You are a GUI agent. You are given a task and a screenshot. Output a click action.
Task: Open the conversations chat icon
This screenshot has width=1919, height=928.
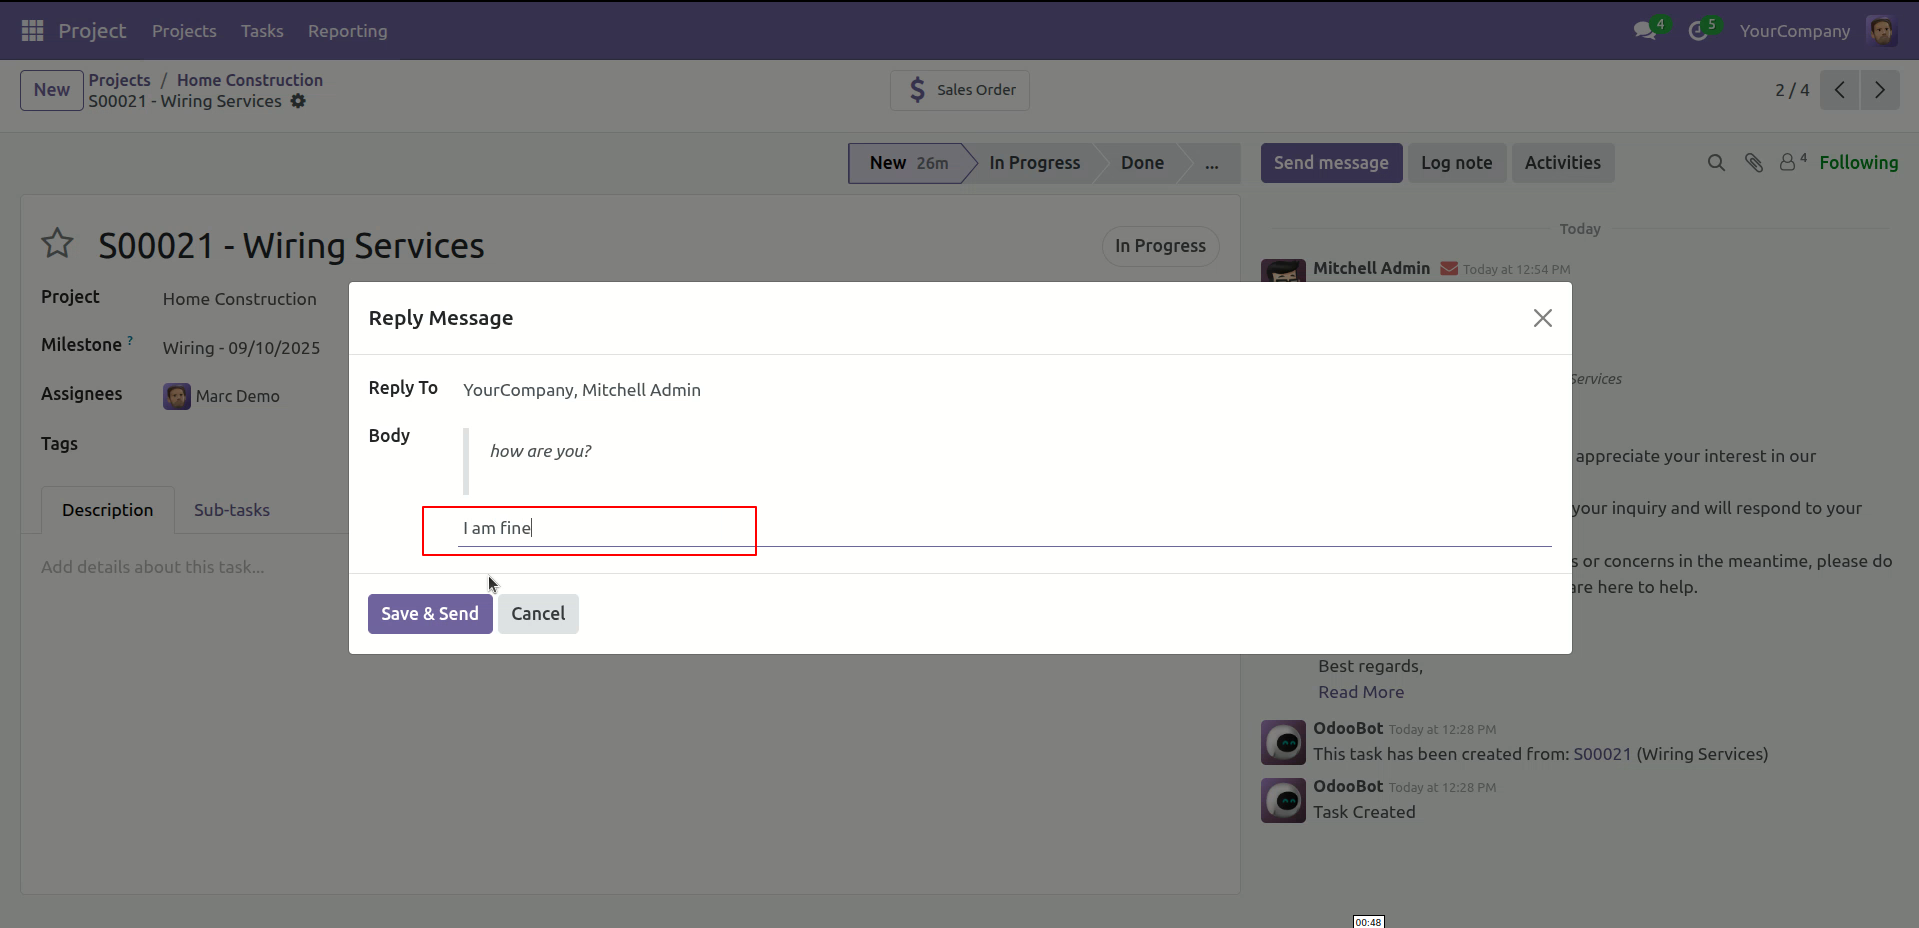1644,31
